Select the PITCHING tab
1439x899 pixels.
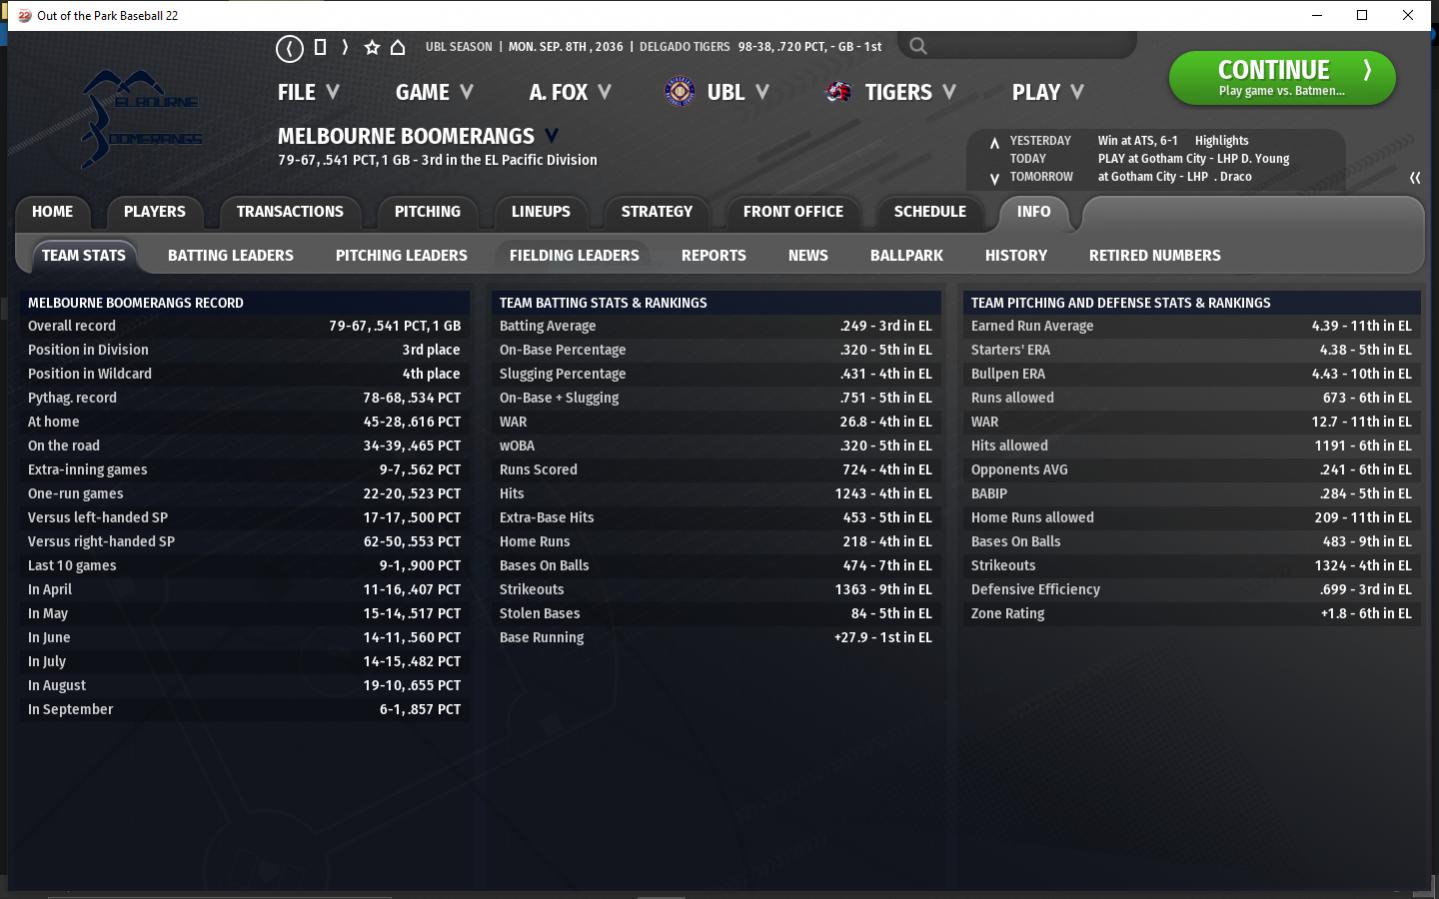(428, 212)
